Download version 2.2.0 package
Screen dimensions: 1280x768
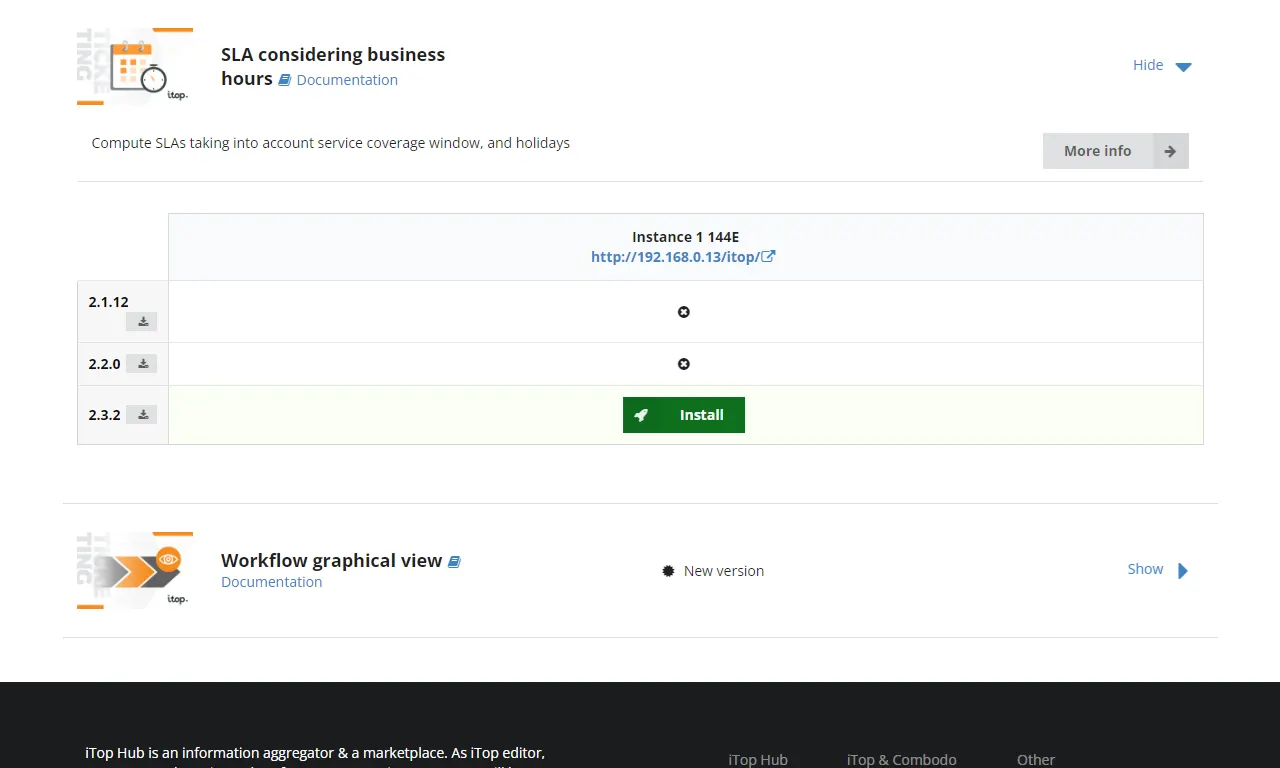[142, 363]
